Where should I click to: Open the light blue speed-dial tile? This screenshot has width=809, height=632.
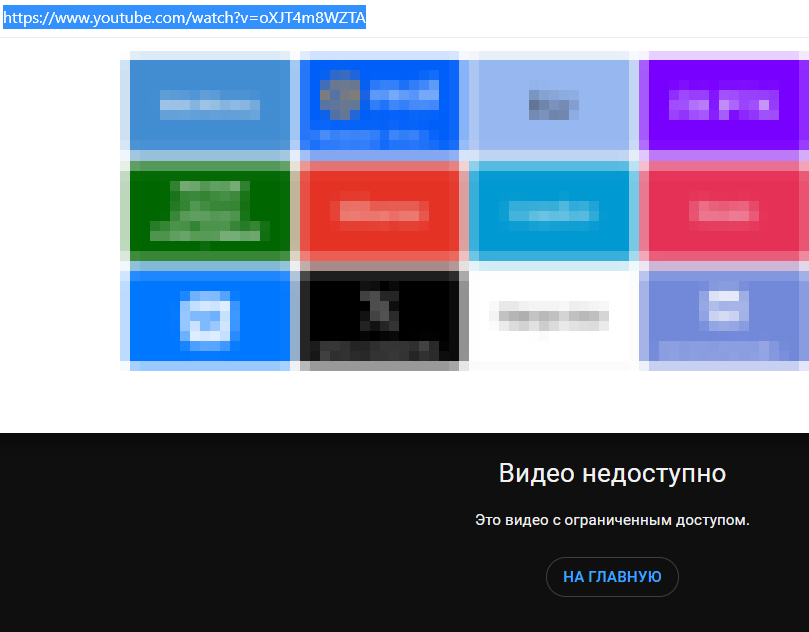click(551, 105)
